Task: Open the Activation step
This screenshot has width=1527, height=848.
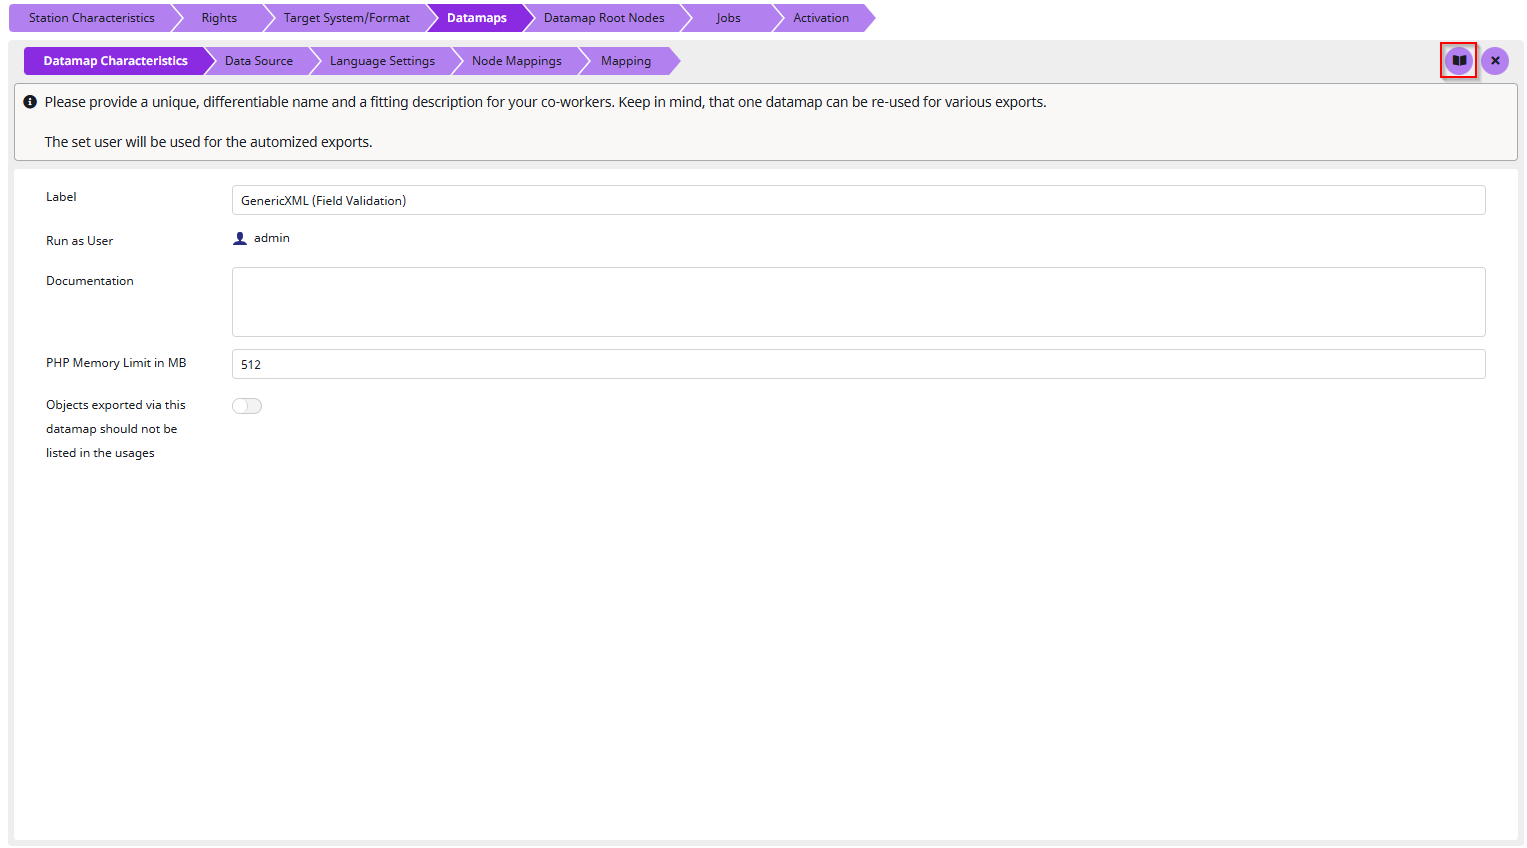Action: coord(820,18)
